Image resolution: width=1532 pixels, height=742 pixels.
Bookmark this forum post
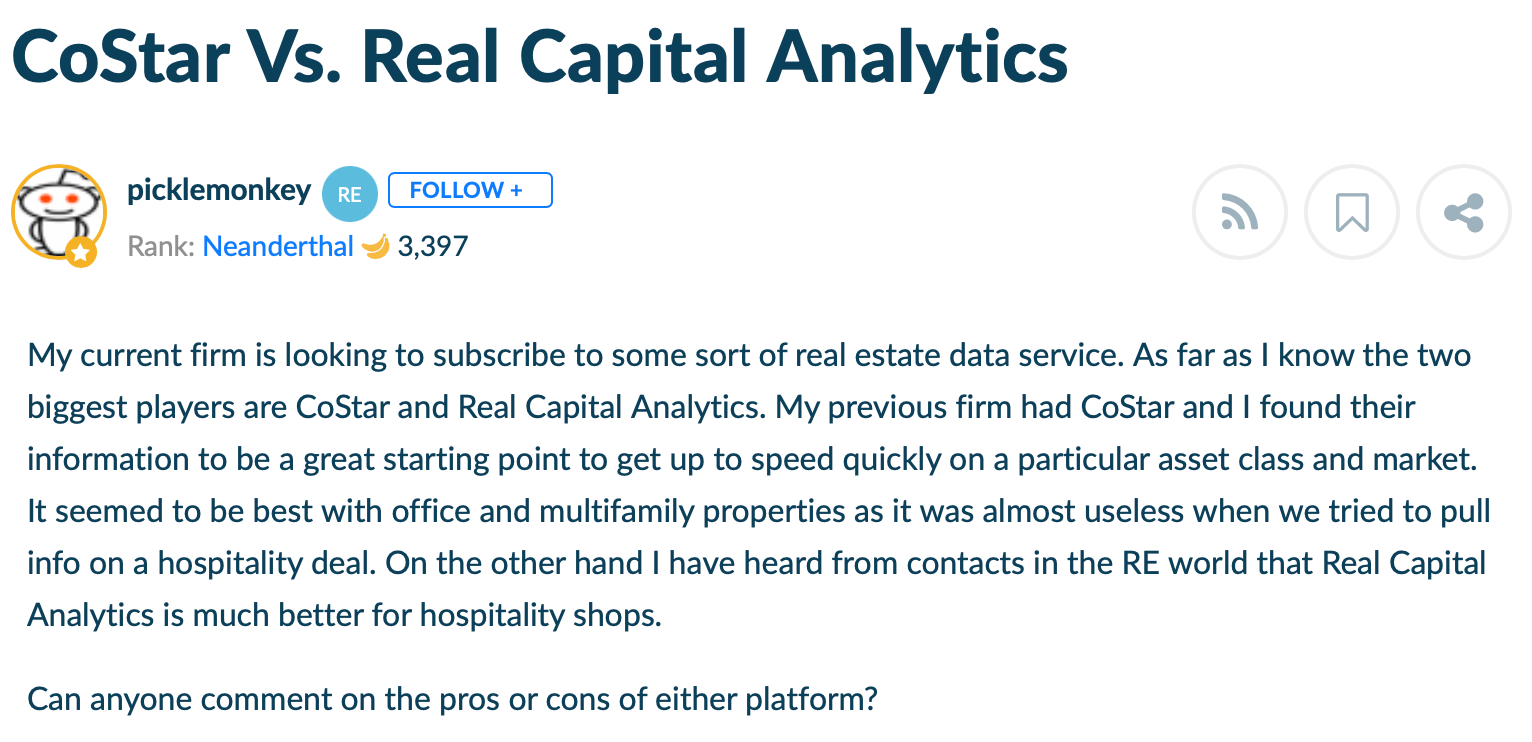coord(1352,213)
